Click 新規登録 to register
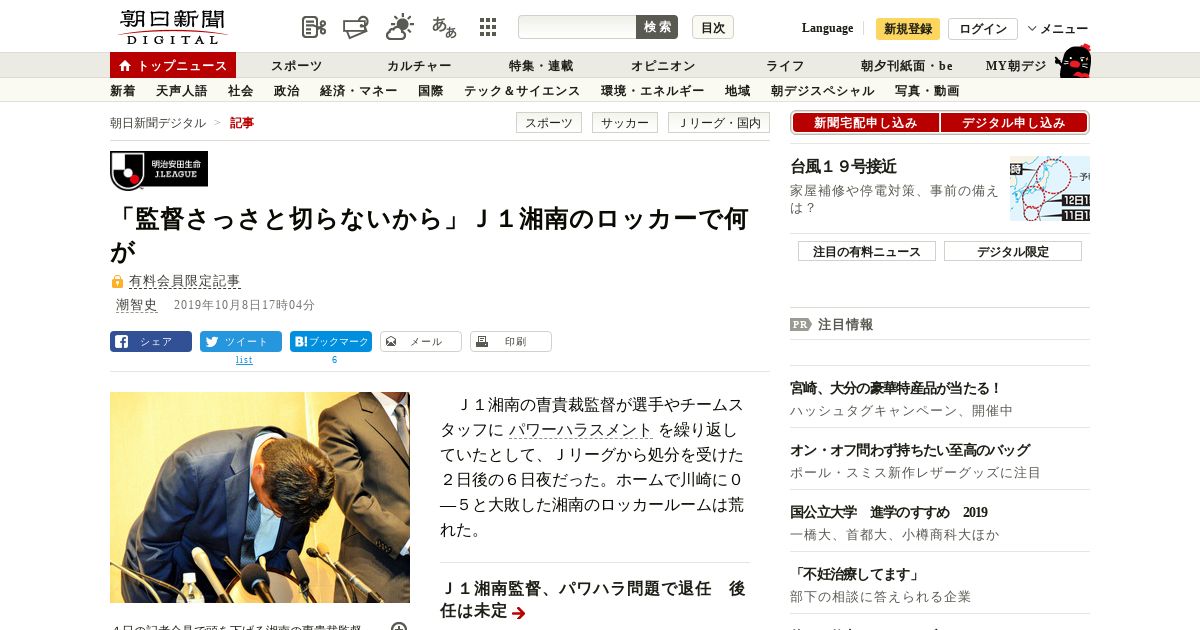This screenshot has height=630, width=1200. tap(908, 28)
